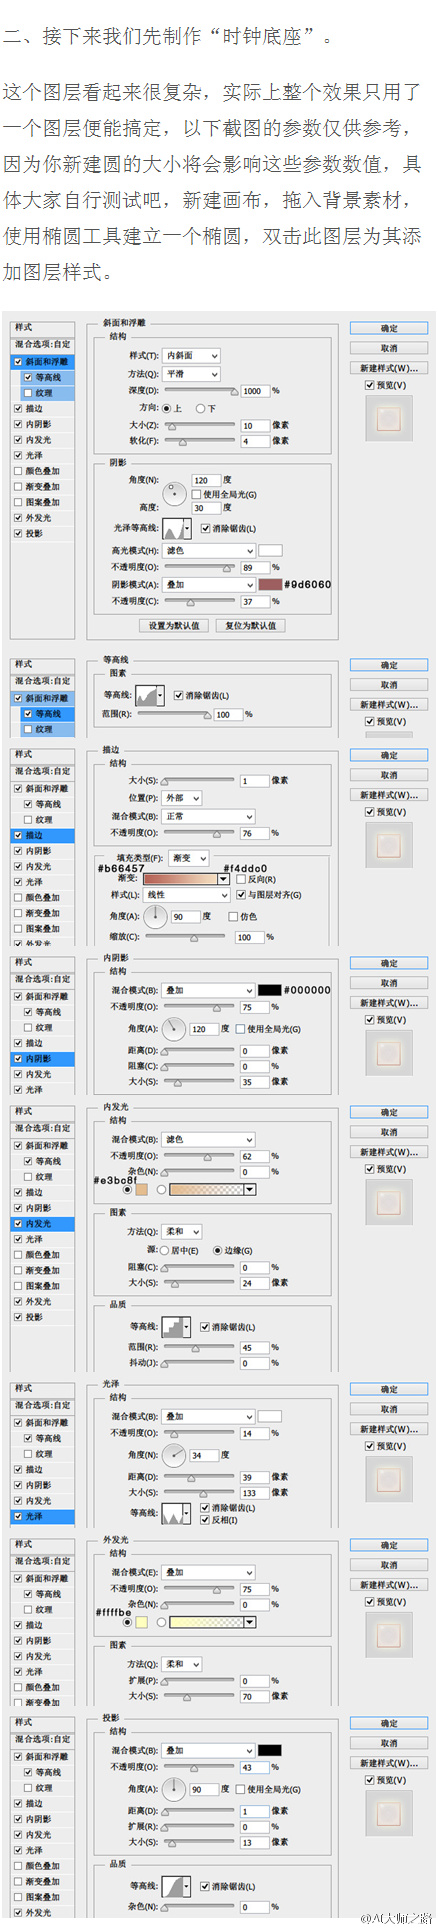This screenshot has width=438, height=1931.
Task: Open 样式 dropdown showing 内斜面
Action: 192,355
